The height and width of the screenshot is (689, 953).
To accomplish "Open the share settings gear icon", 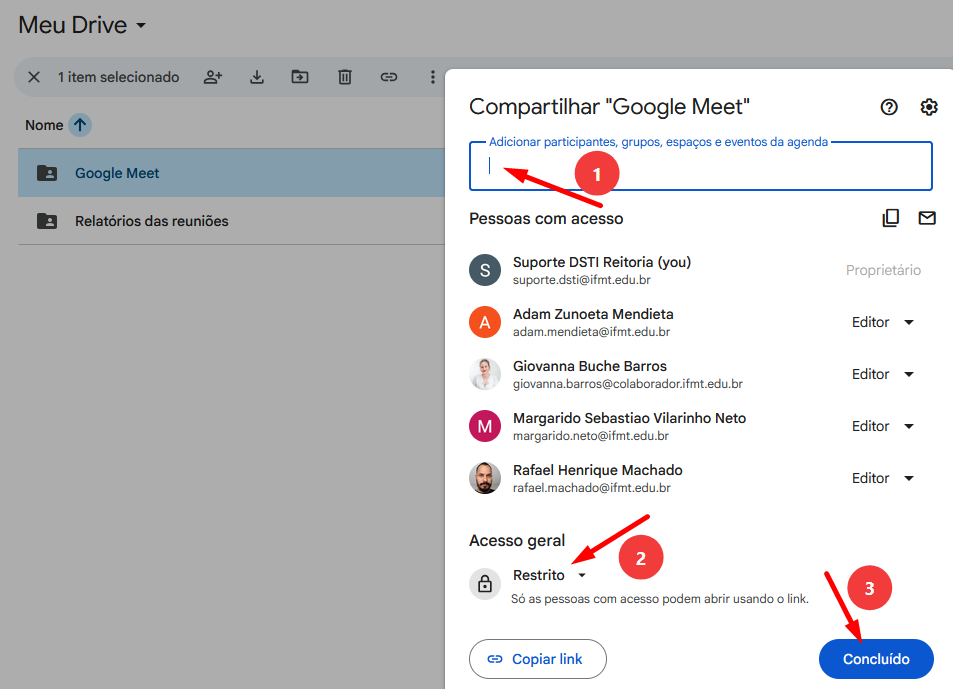I will coord(929,108).
